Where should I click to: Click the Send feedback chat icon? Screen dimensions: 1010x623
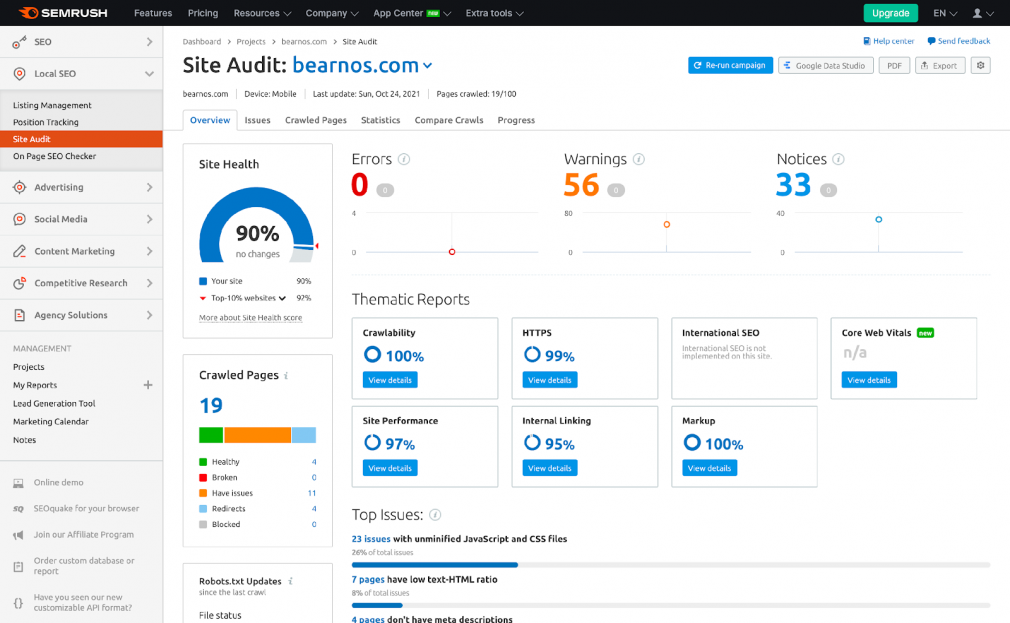[x=931, y=41]
